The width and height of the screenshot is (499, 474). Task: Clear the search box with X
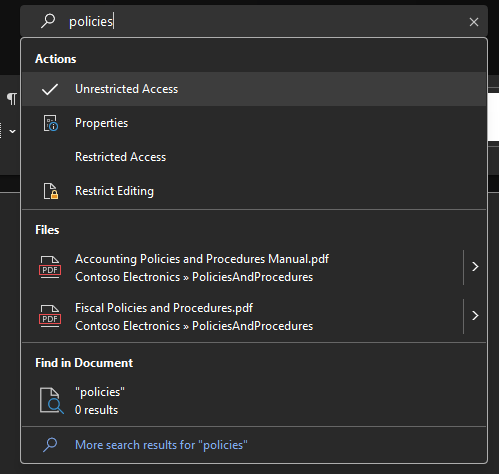[x=474, y=22]
